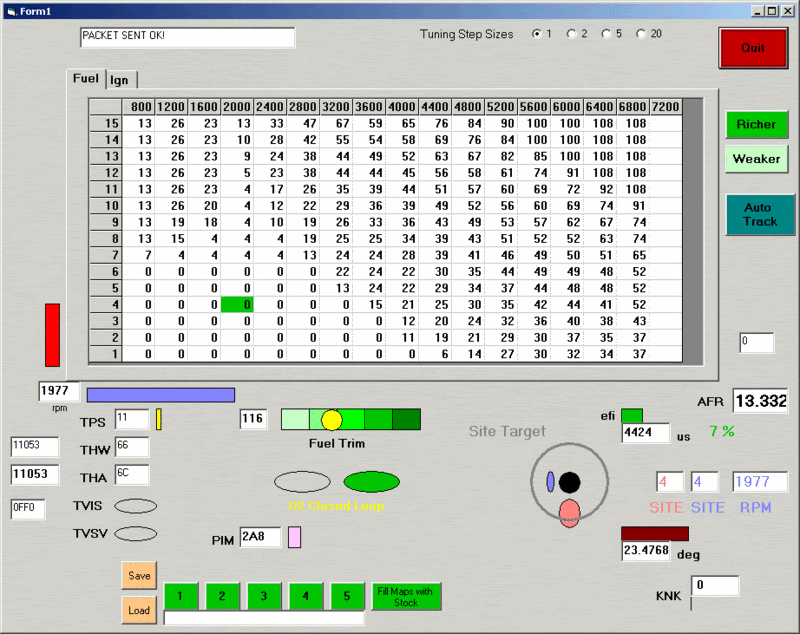This screenshot has height=634, width=800.
Task: Switch to the Fuel tab
Action: (x=86, y=79)
